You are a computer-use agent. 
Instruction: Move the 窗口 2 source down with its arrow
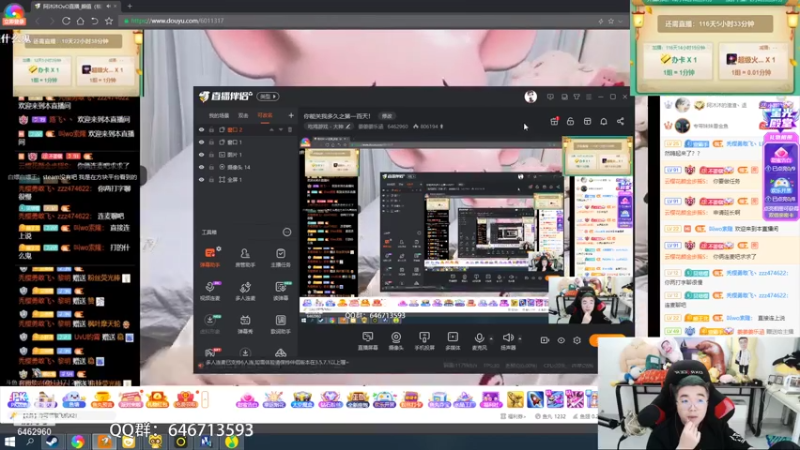coord(281,130)
